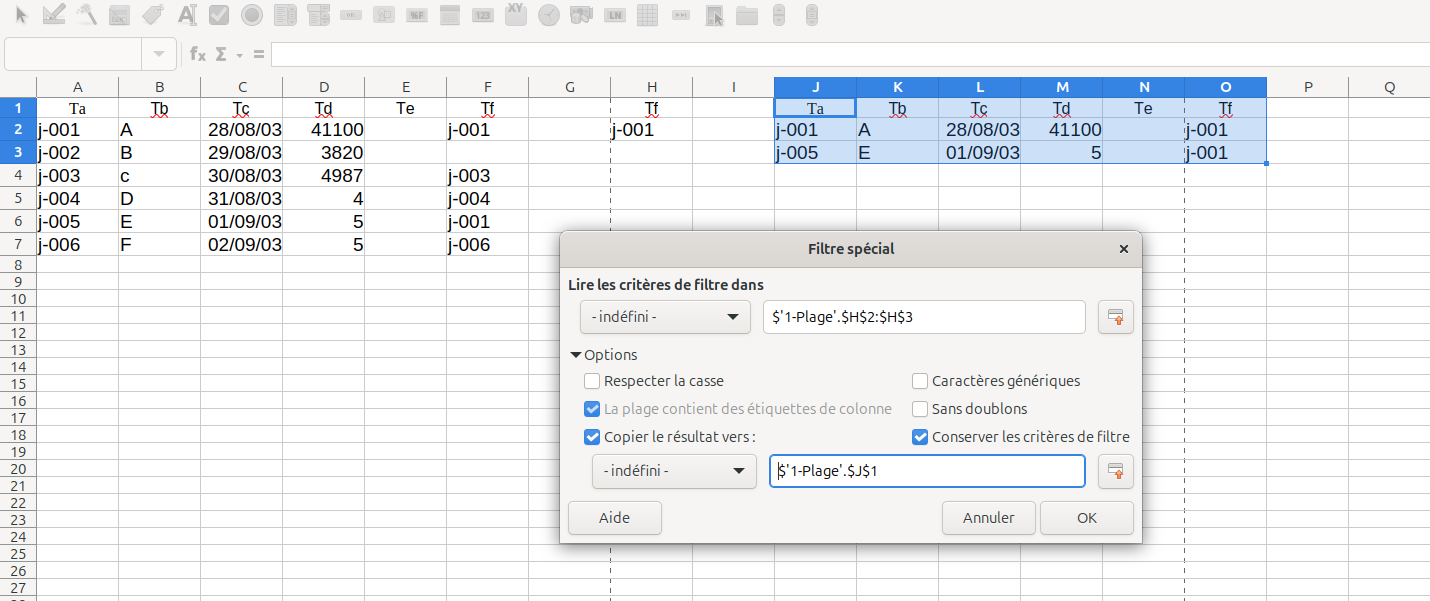Viewport: 1430px width, 601px height.
Task: Select the Numeric Field (123) tool
Action: pyautogui.click(x=483, y=15)
